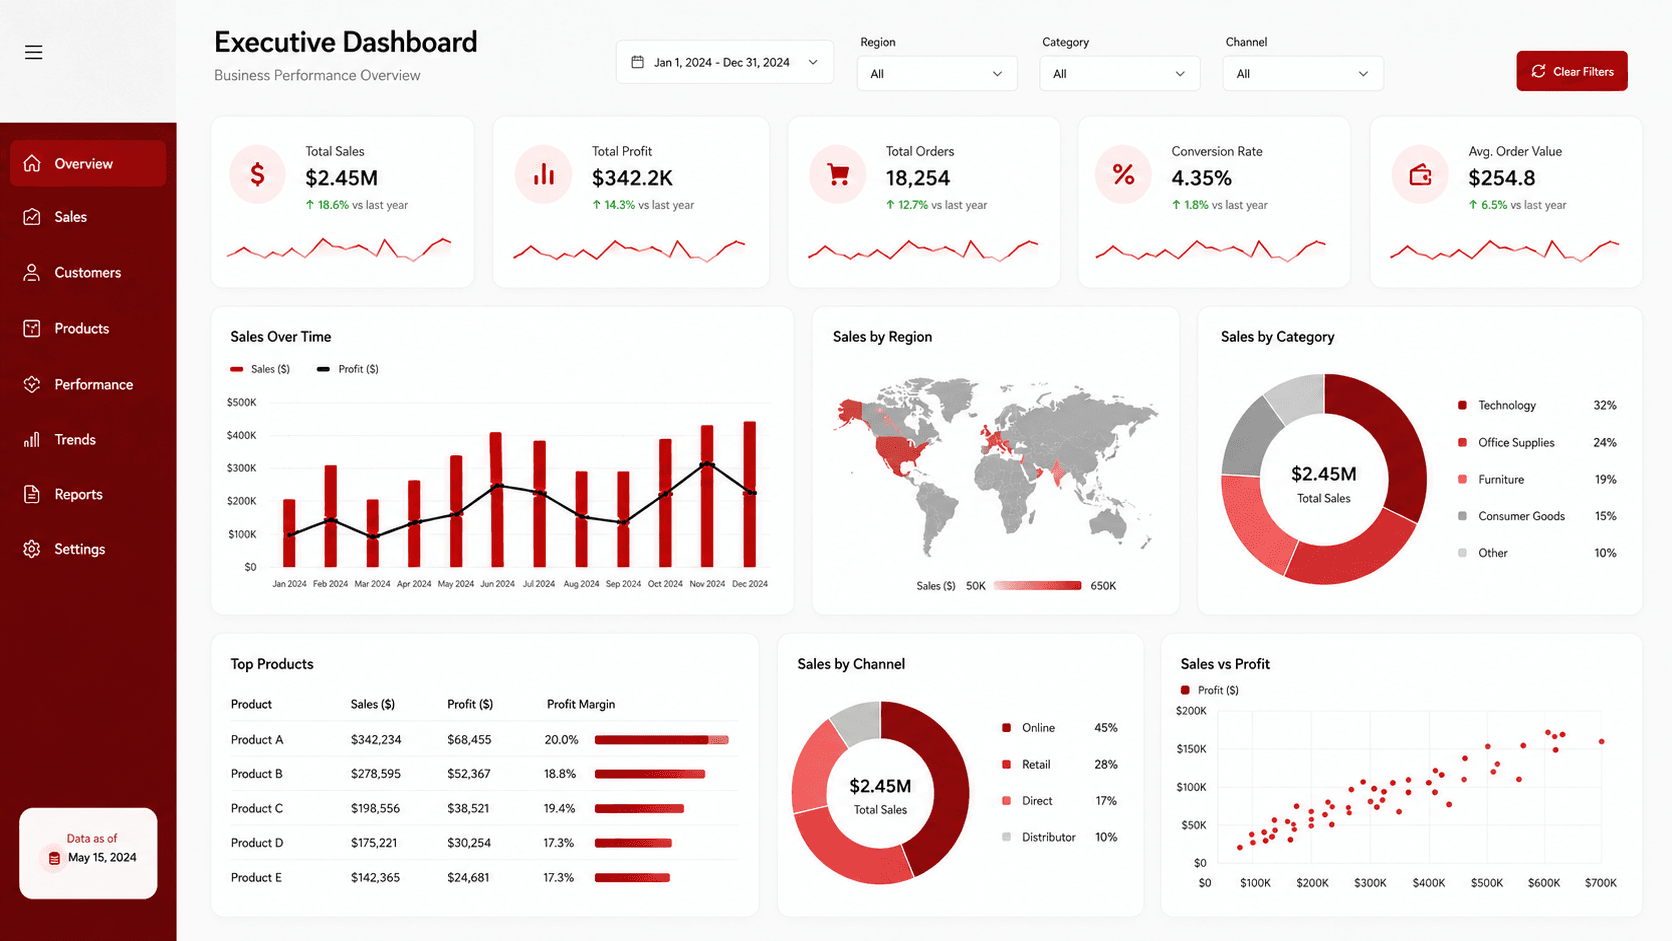Screen dimensions: 1672x941
Task: Click the calendar icon in date picker
Action: (x=638, y=62)
